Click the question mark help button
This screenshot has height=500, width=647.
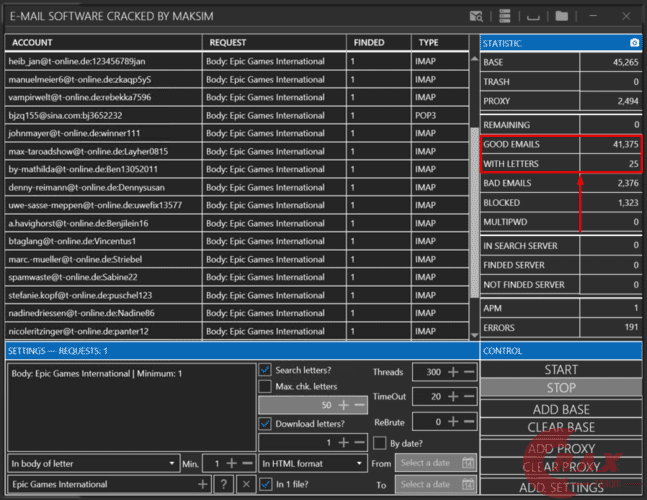[x=224, y=484]
